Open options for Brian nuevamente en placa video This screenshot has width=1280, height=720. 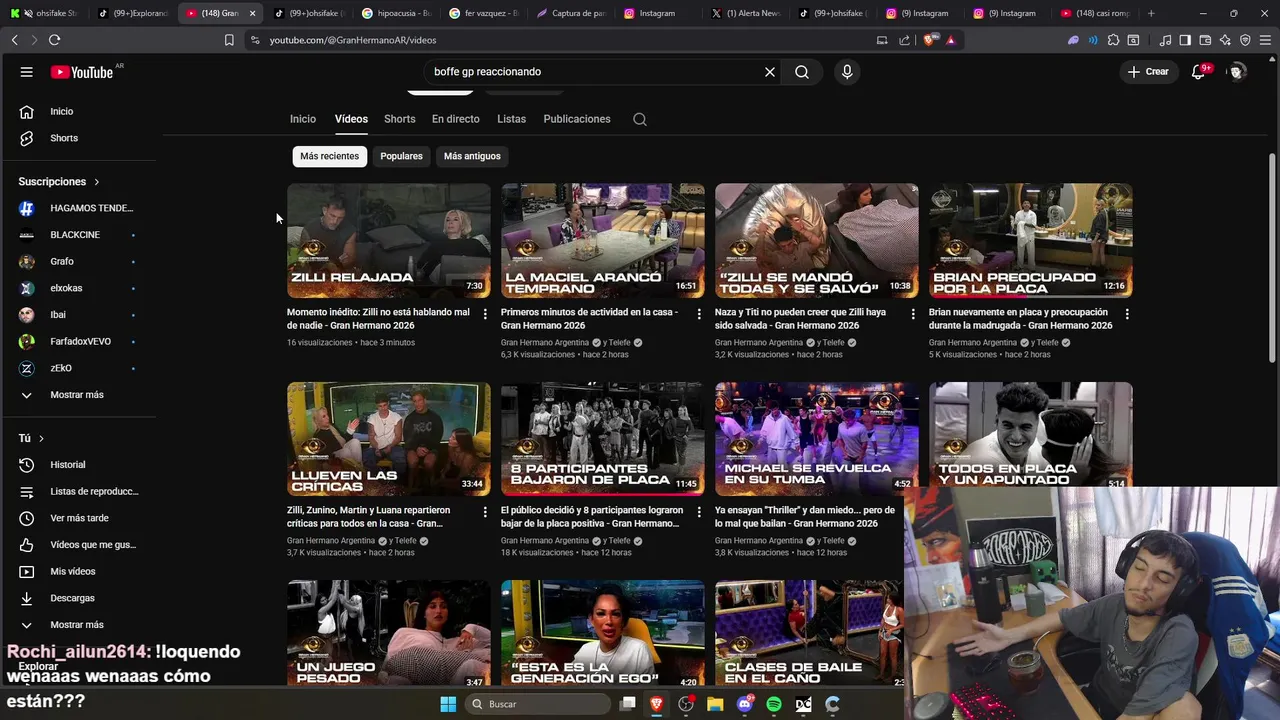(x=1127, y=314)
